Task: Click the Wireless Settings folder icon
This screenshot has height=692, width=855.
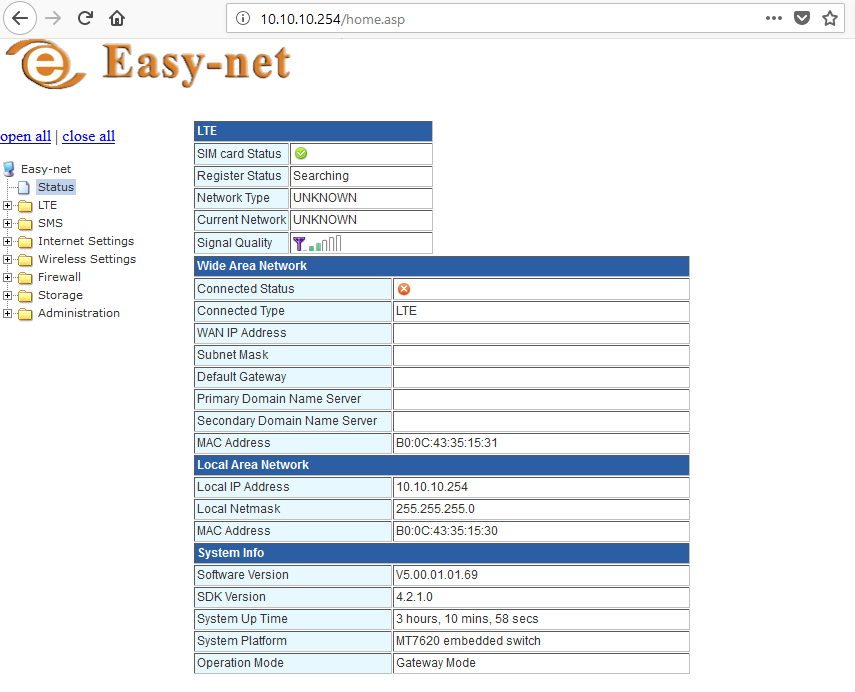Action: pyautogui.click(x=25, y=260)
